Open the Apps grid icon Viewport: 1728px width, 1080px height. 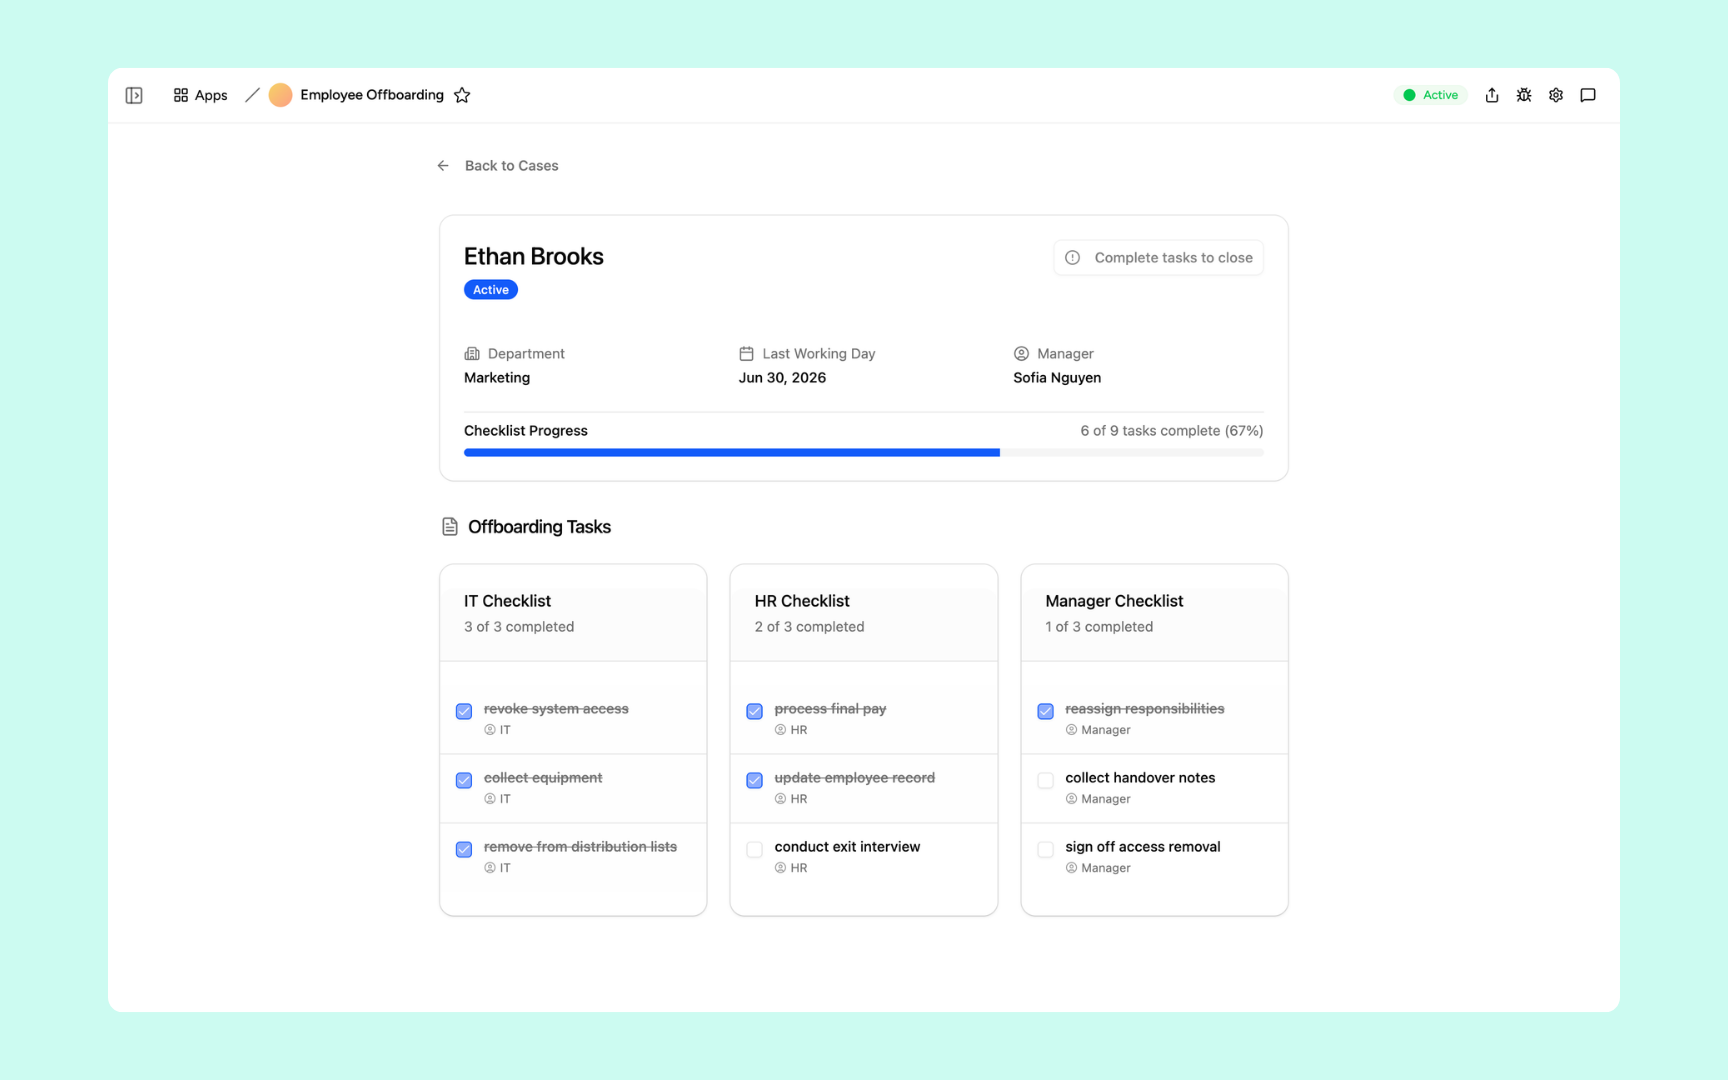pos(181,95)
